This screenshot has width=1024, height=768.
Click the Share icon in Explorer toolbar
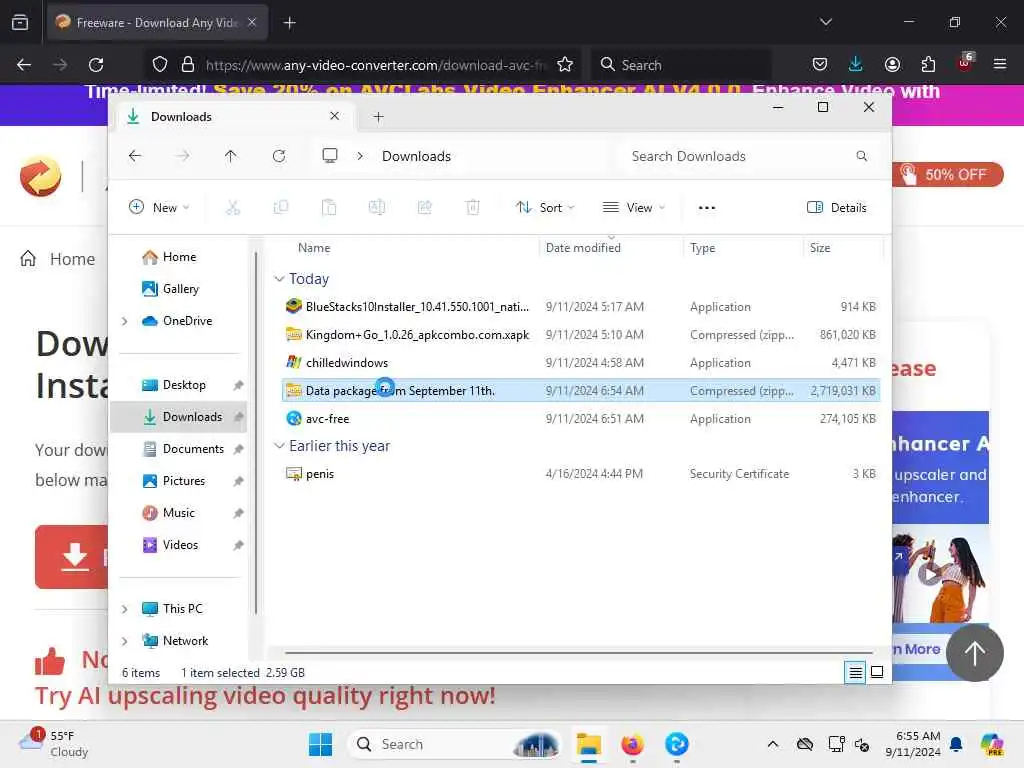tap(424, 208)
